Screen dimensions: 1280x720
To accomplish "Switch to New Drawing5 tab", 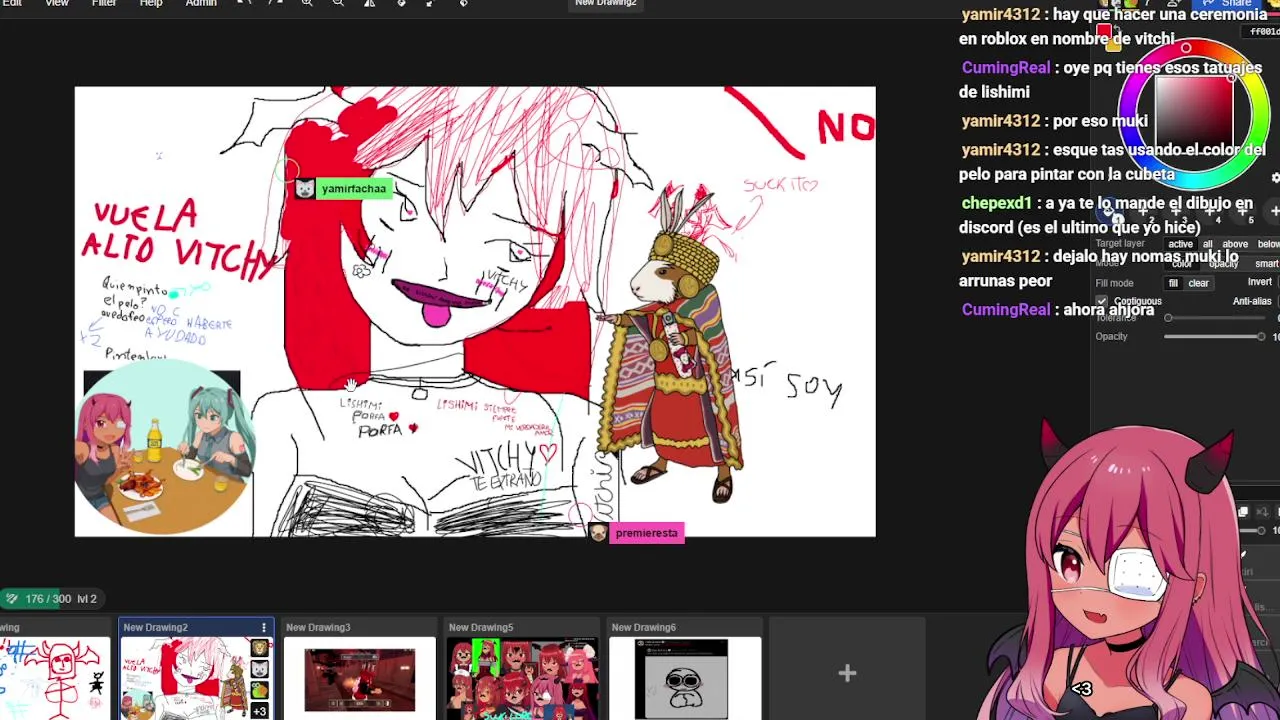I will [x=481, y=627].
